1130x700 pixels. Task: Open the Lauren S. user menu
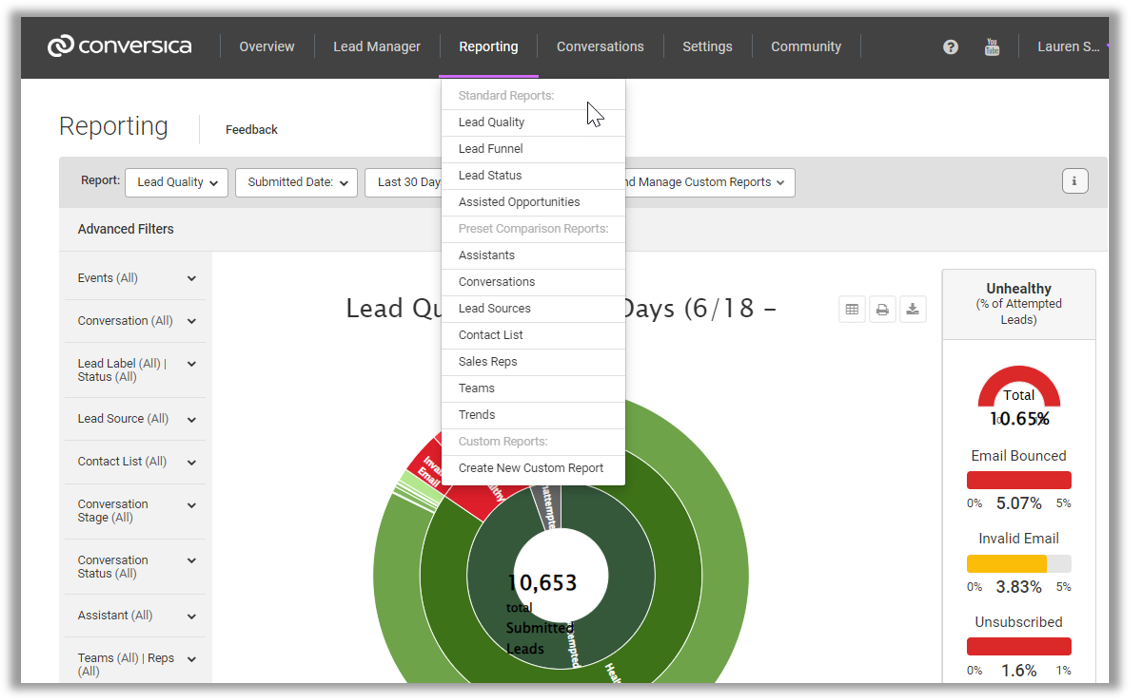[x=1068, y=47]
